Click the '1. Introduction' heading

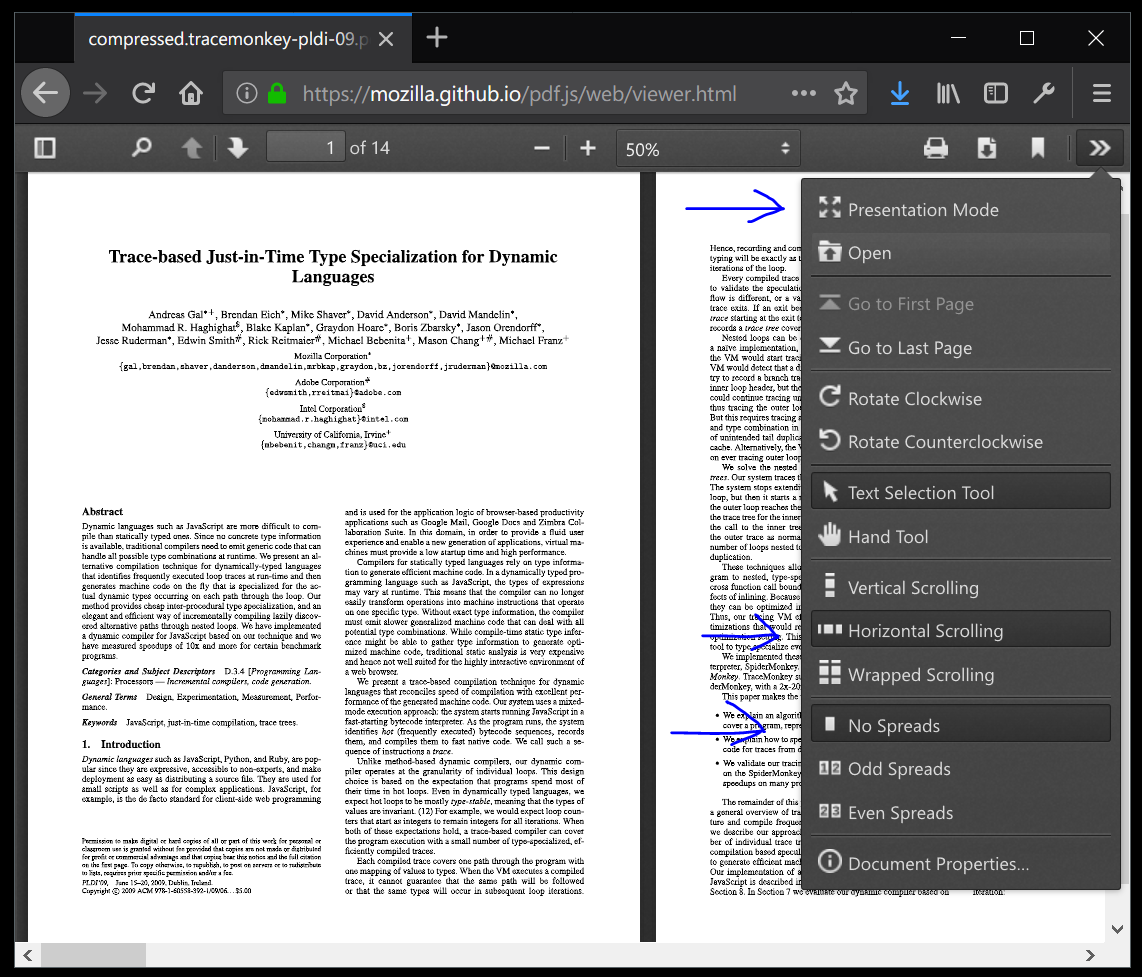click(x=121, y=744)
